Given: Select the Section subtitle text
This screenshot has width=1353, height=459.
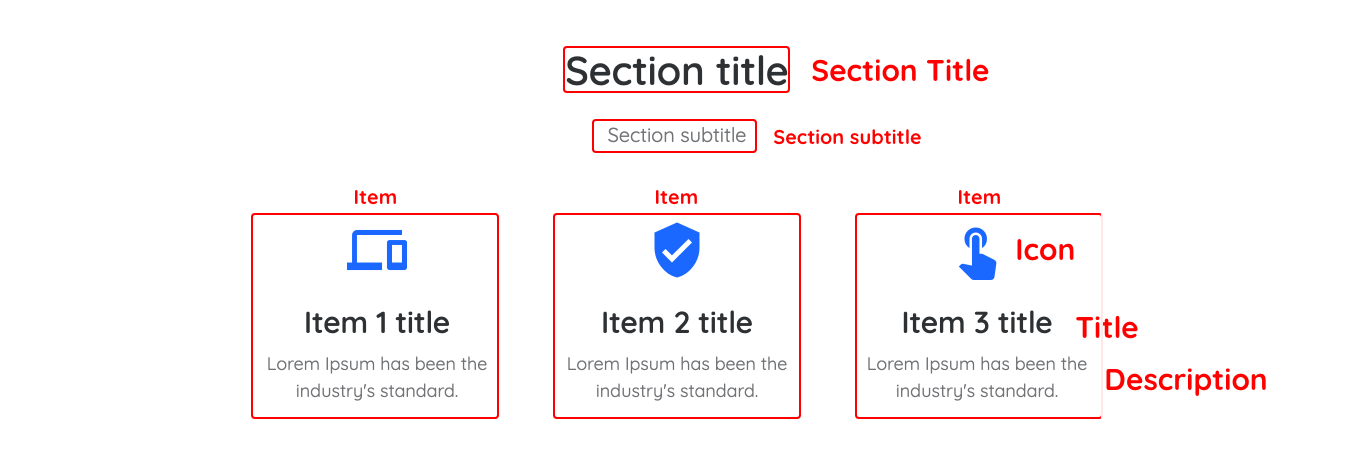Looking at the screenshot, I should [677, 136].
